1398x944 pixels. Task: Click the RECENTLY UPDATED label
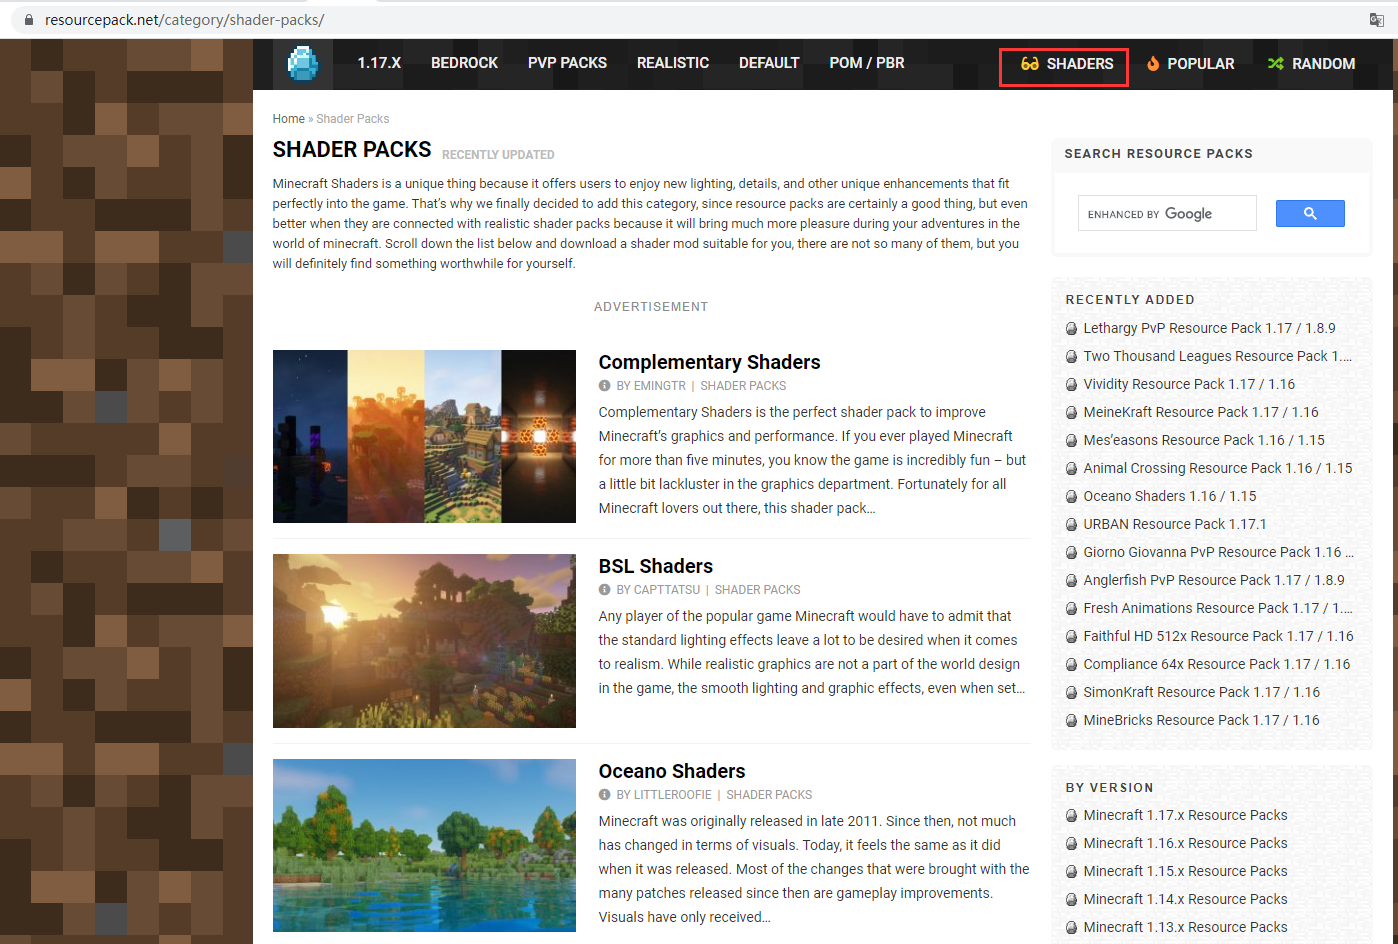click(498, 155)
